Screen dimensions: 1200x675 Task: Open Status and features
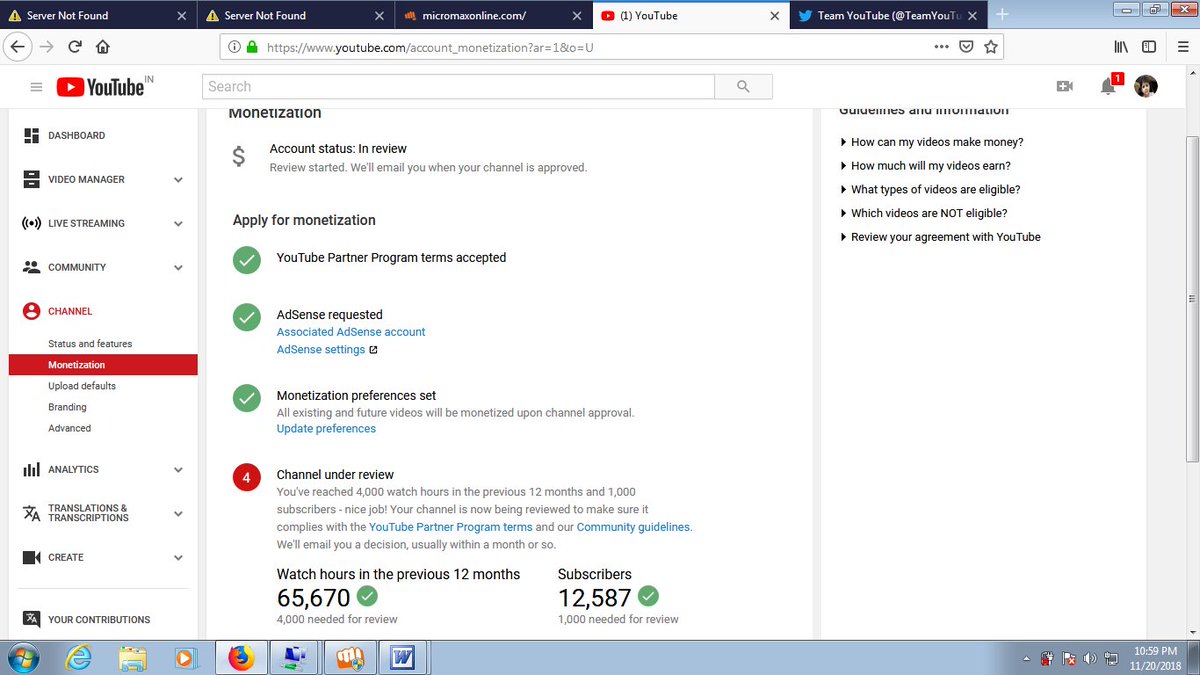90,344
